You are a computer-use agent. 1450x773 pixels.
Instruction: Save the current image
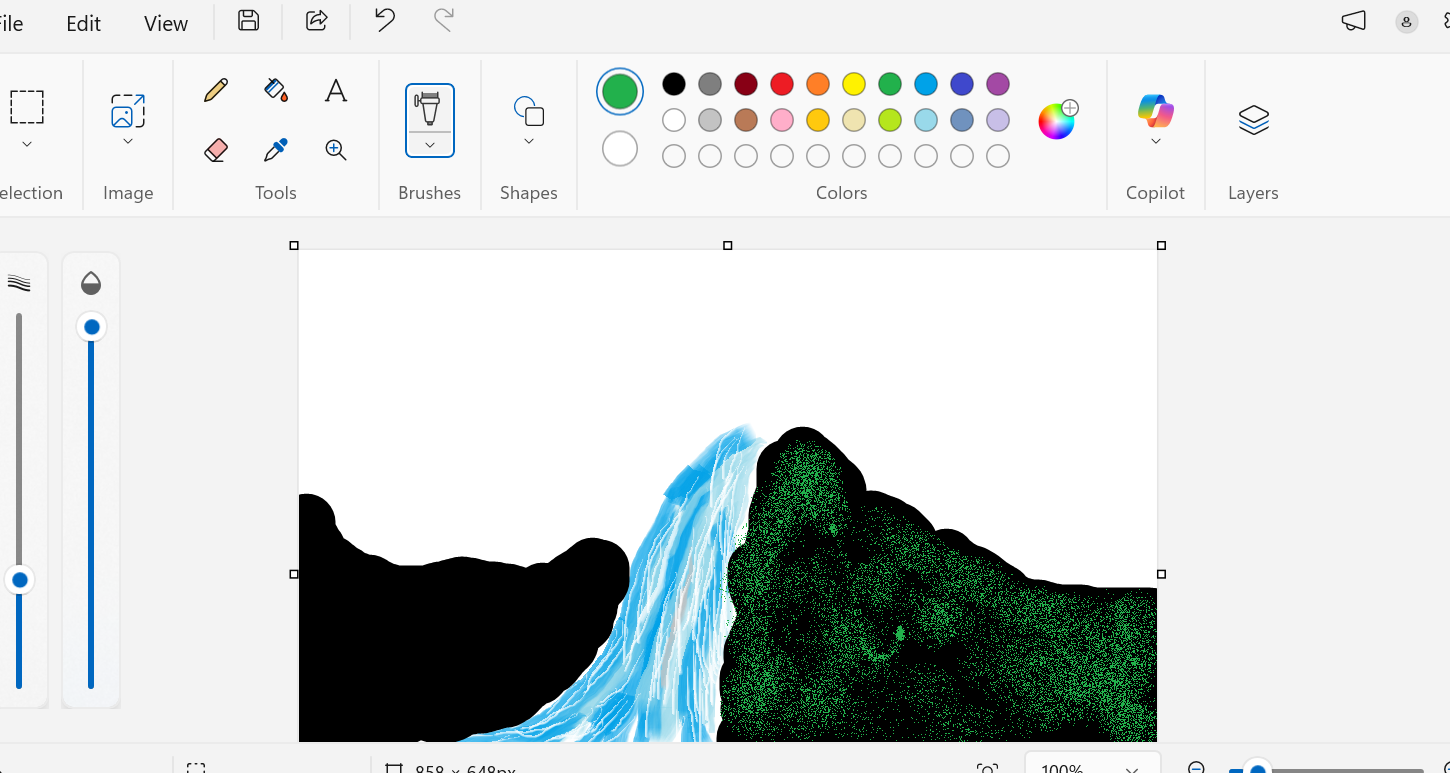click(x=247, y=21)
